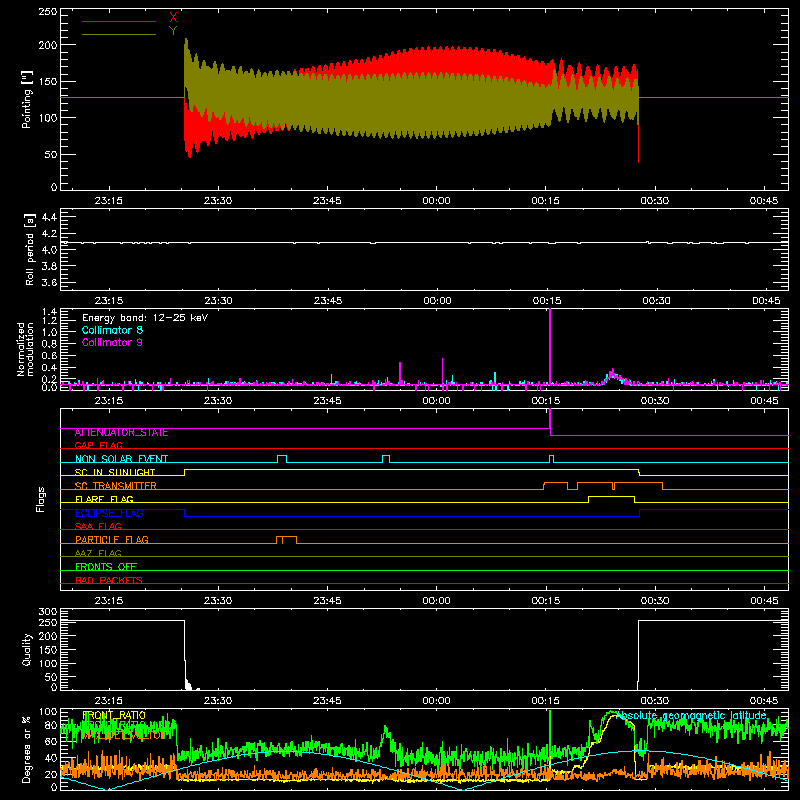Image resolution: width=800 pixels, height=800 pixels.
Task: Click the Flags axis title
Action: (40, 499)
